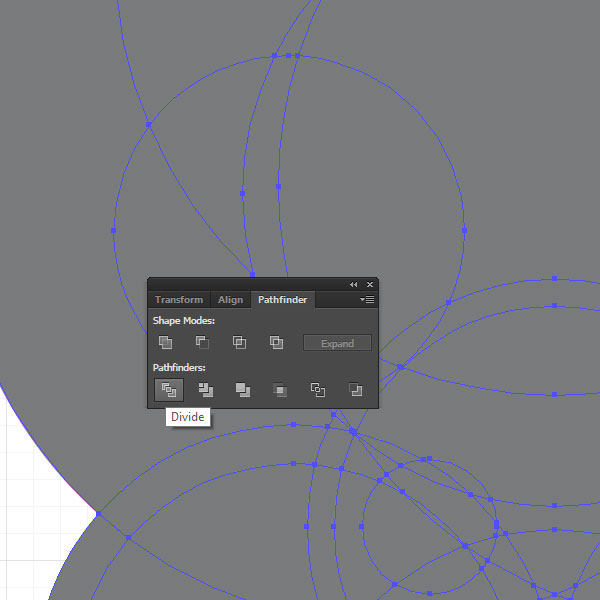Image resolution: width=600 pixels, height=600 pixels.
Task: Click the Expand button
Action: point(338,343)
